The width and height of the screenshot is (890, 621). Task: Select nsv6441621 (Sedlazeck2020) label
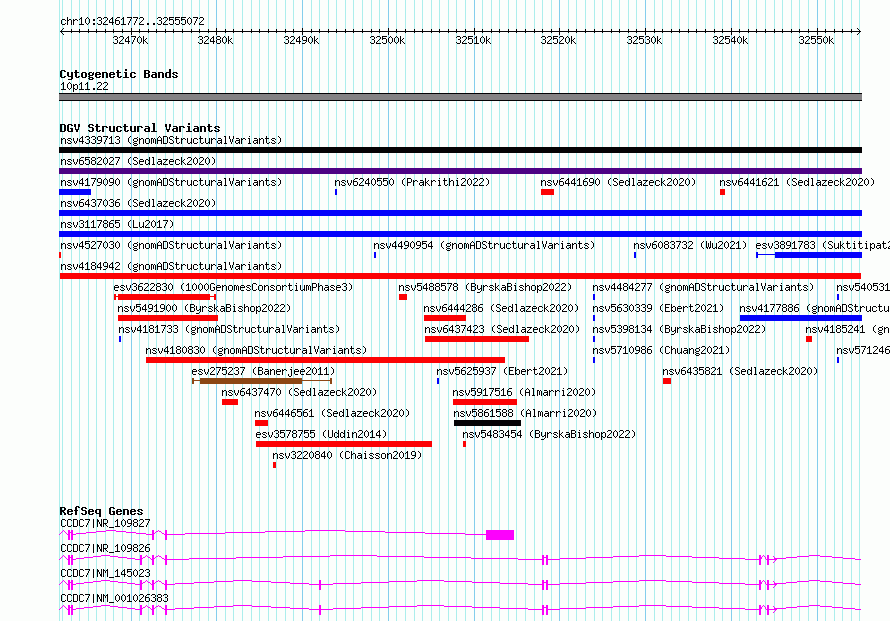click(x=797, y=182)
